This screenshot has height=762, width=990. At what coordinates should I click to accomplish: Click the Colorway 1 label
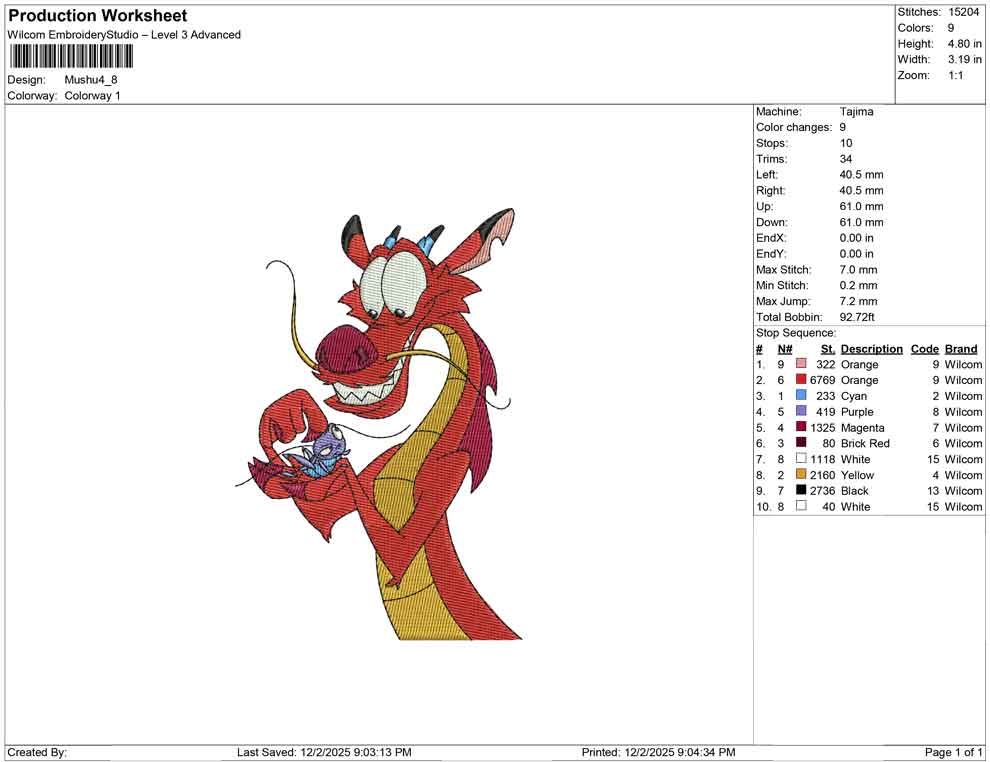pos(93,96)
